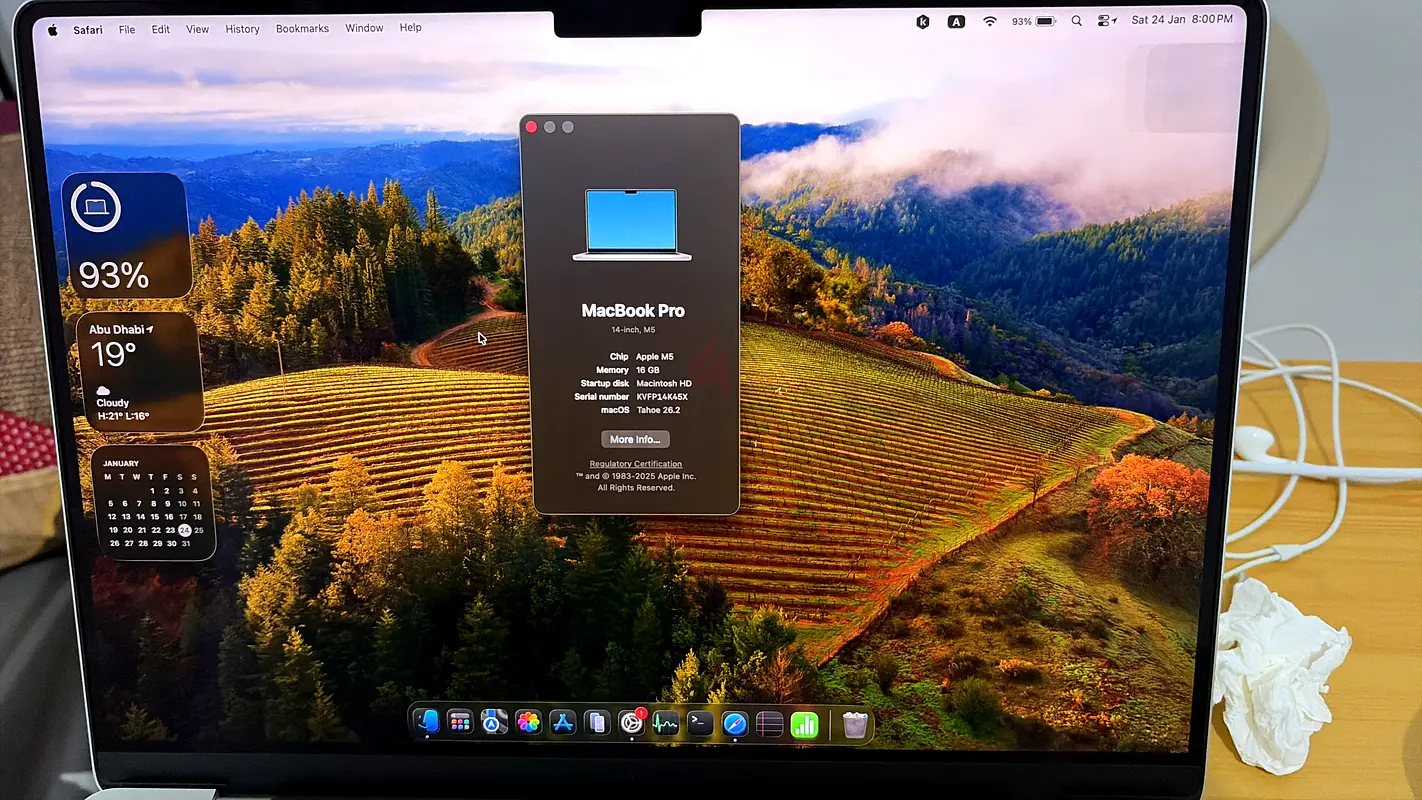Open Finder from the dock

(427, 722)
